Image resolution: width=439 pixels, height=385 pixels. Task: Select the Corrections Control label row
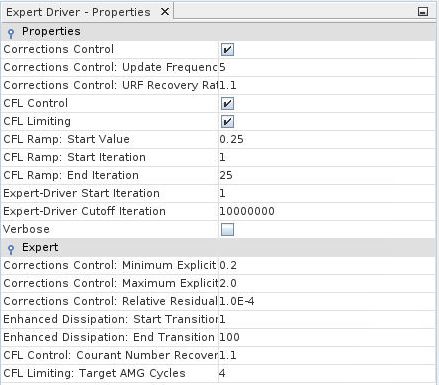[59, 49]
